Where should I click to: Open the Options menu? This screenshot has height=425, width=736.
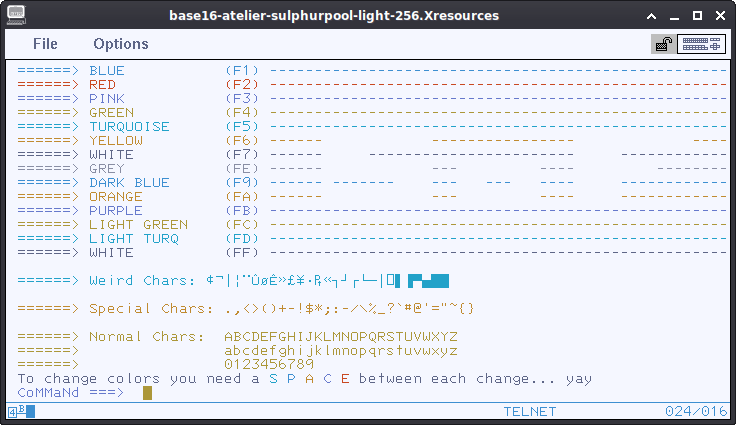pyautogui.click(x=121, y=44)
